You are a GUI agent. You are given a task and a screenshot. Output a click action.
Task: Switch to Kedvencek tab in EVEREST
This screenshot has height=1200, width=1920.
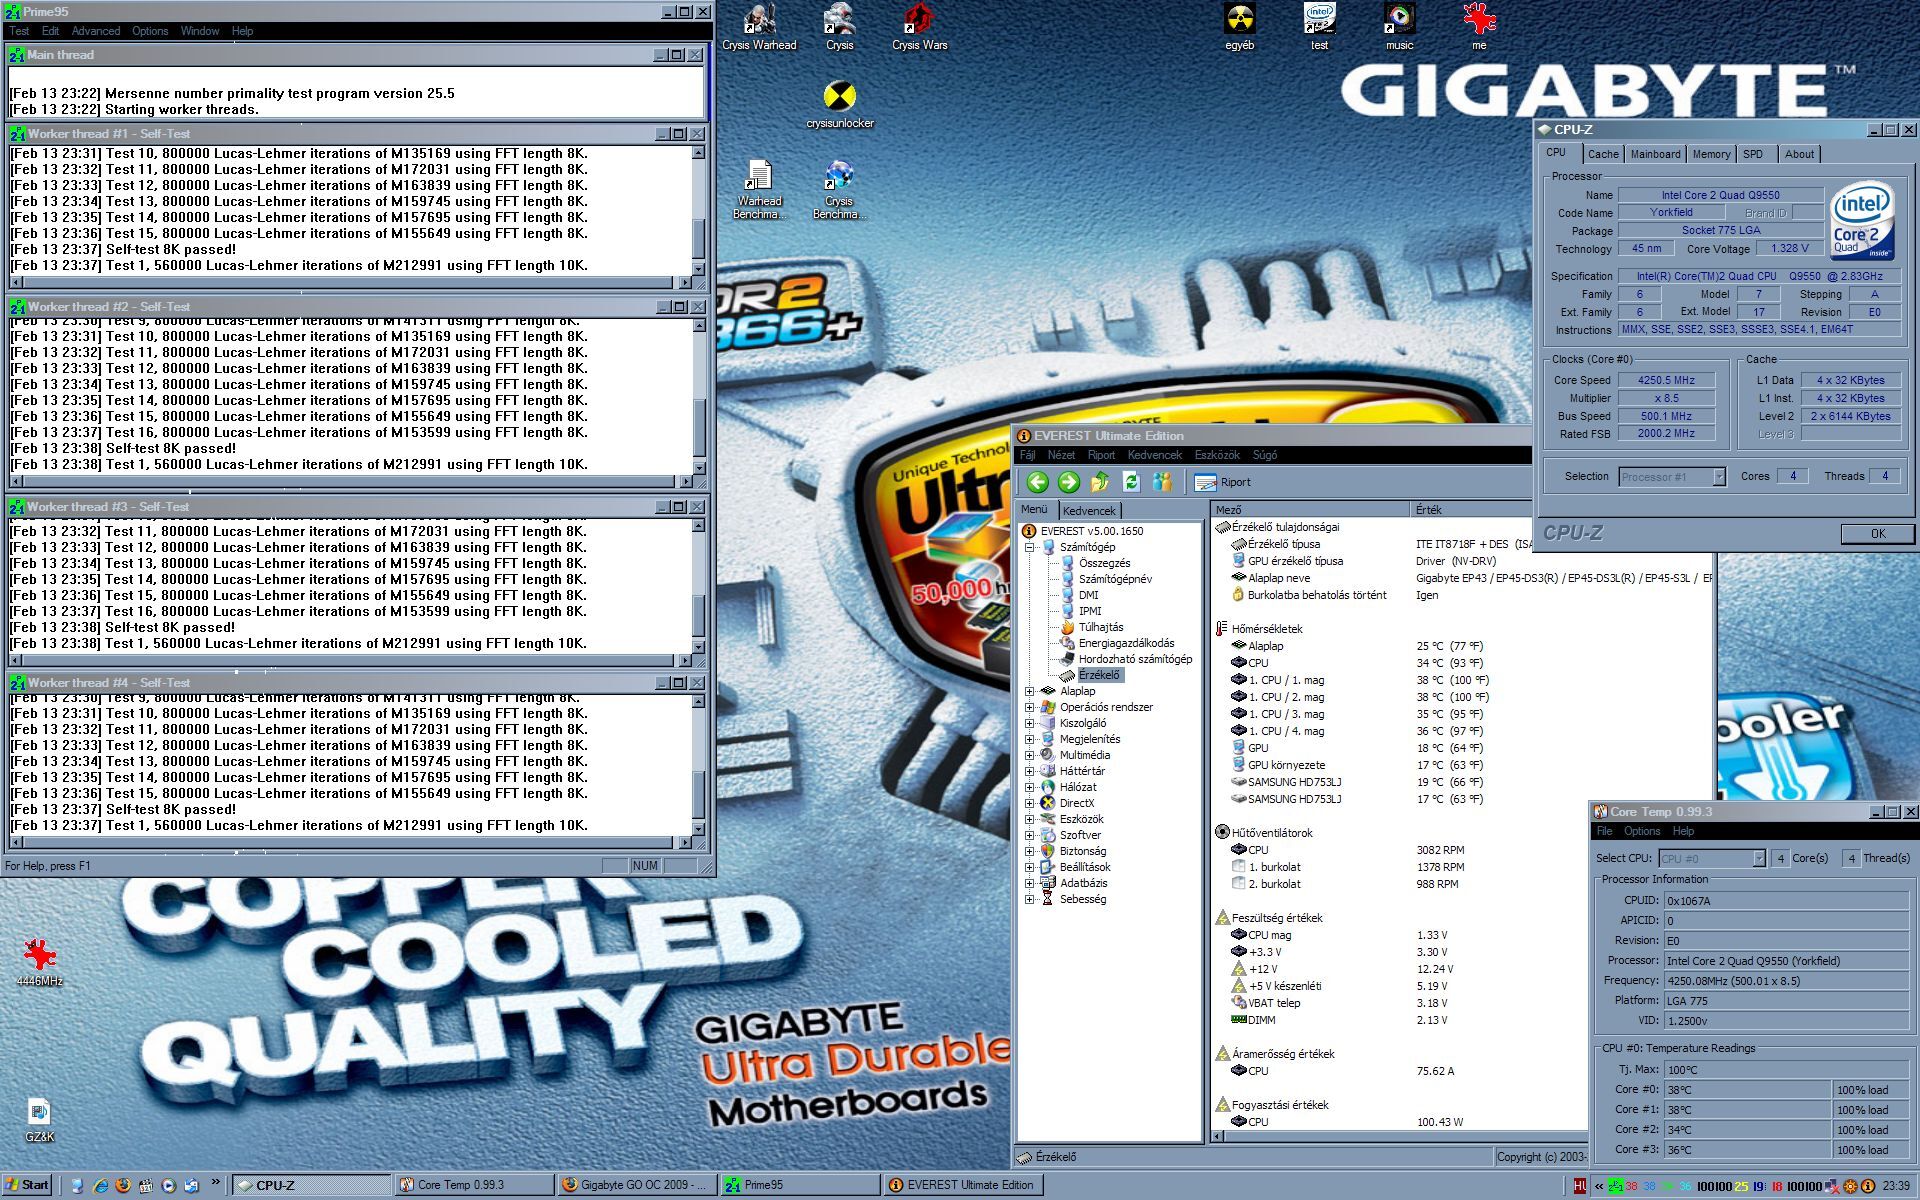tap(1088, 510)
